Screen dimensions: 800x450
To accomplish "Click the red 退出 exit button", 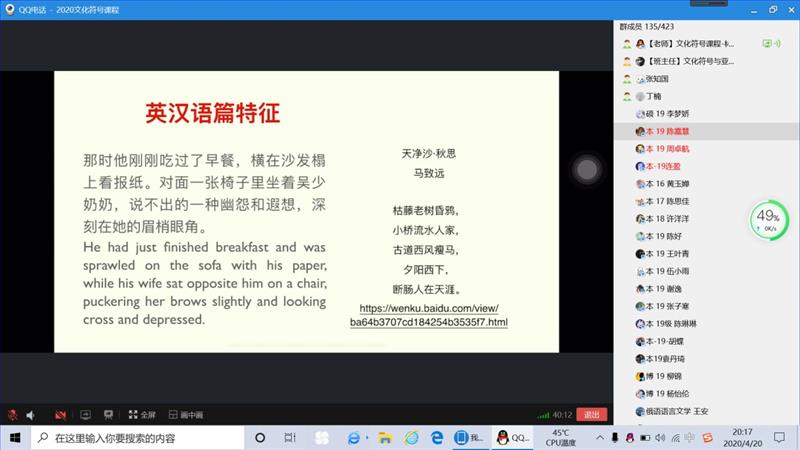I will (x=592, y=414).
